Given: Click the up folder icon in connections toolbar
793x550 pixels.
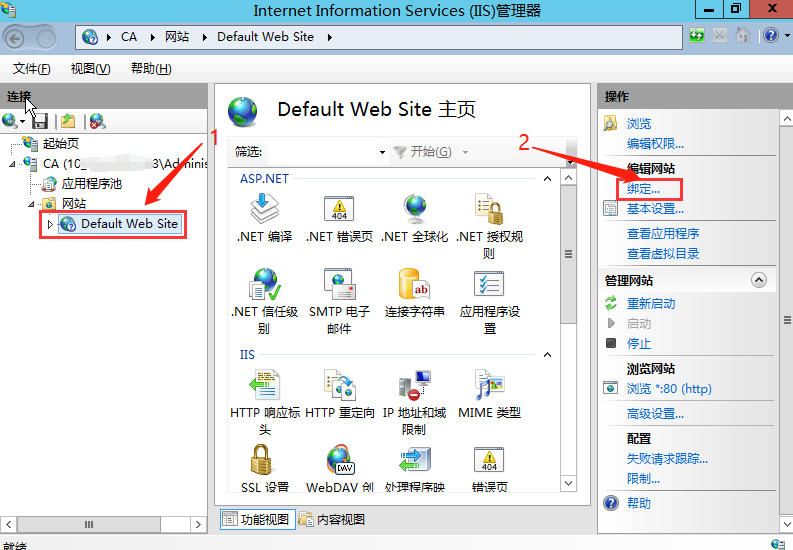Looking at the screenshot, I should (68, 121).
